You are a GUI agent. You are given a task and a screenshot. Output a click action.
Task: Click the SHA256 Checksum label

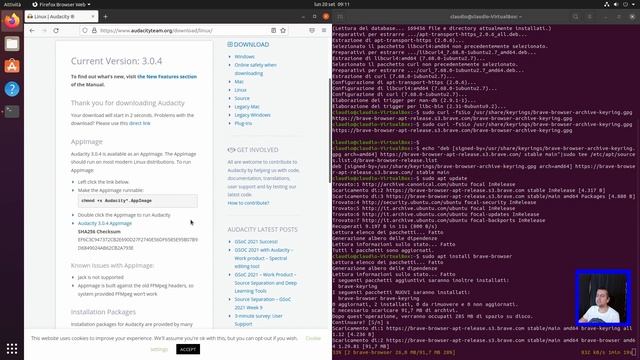point(99,231)
